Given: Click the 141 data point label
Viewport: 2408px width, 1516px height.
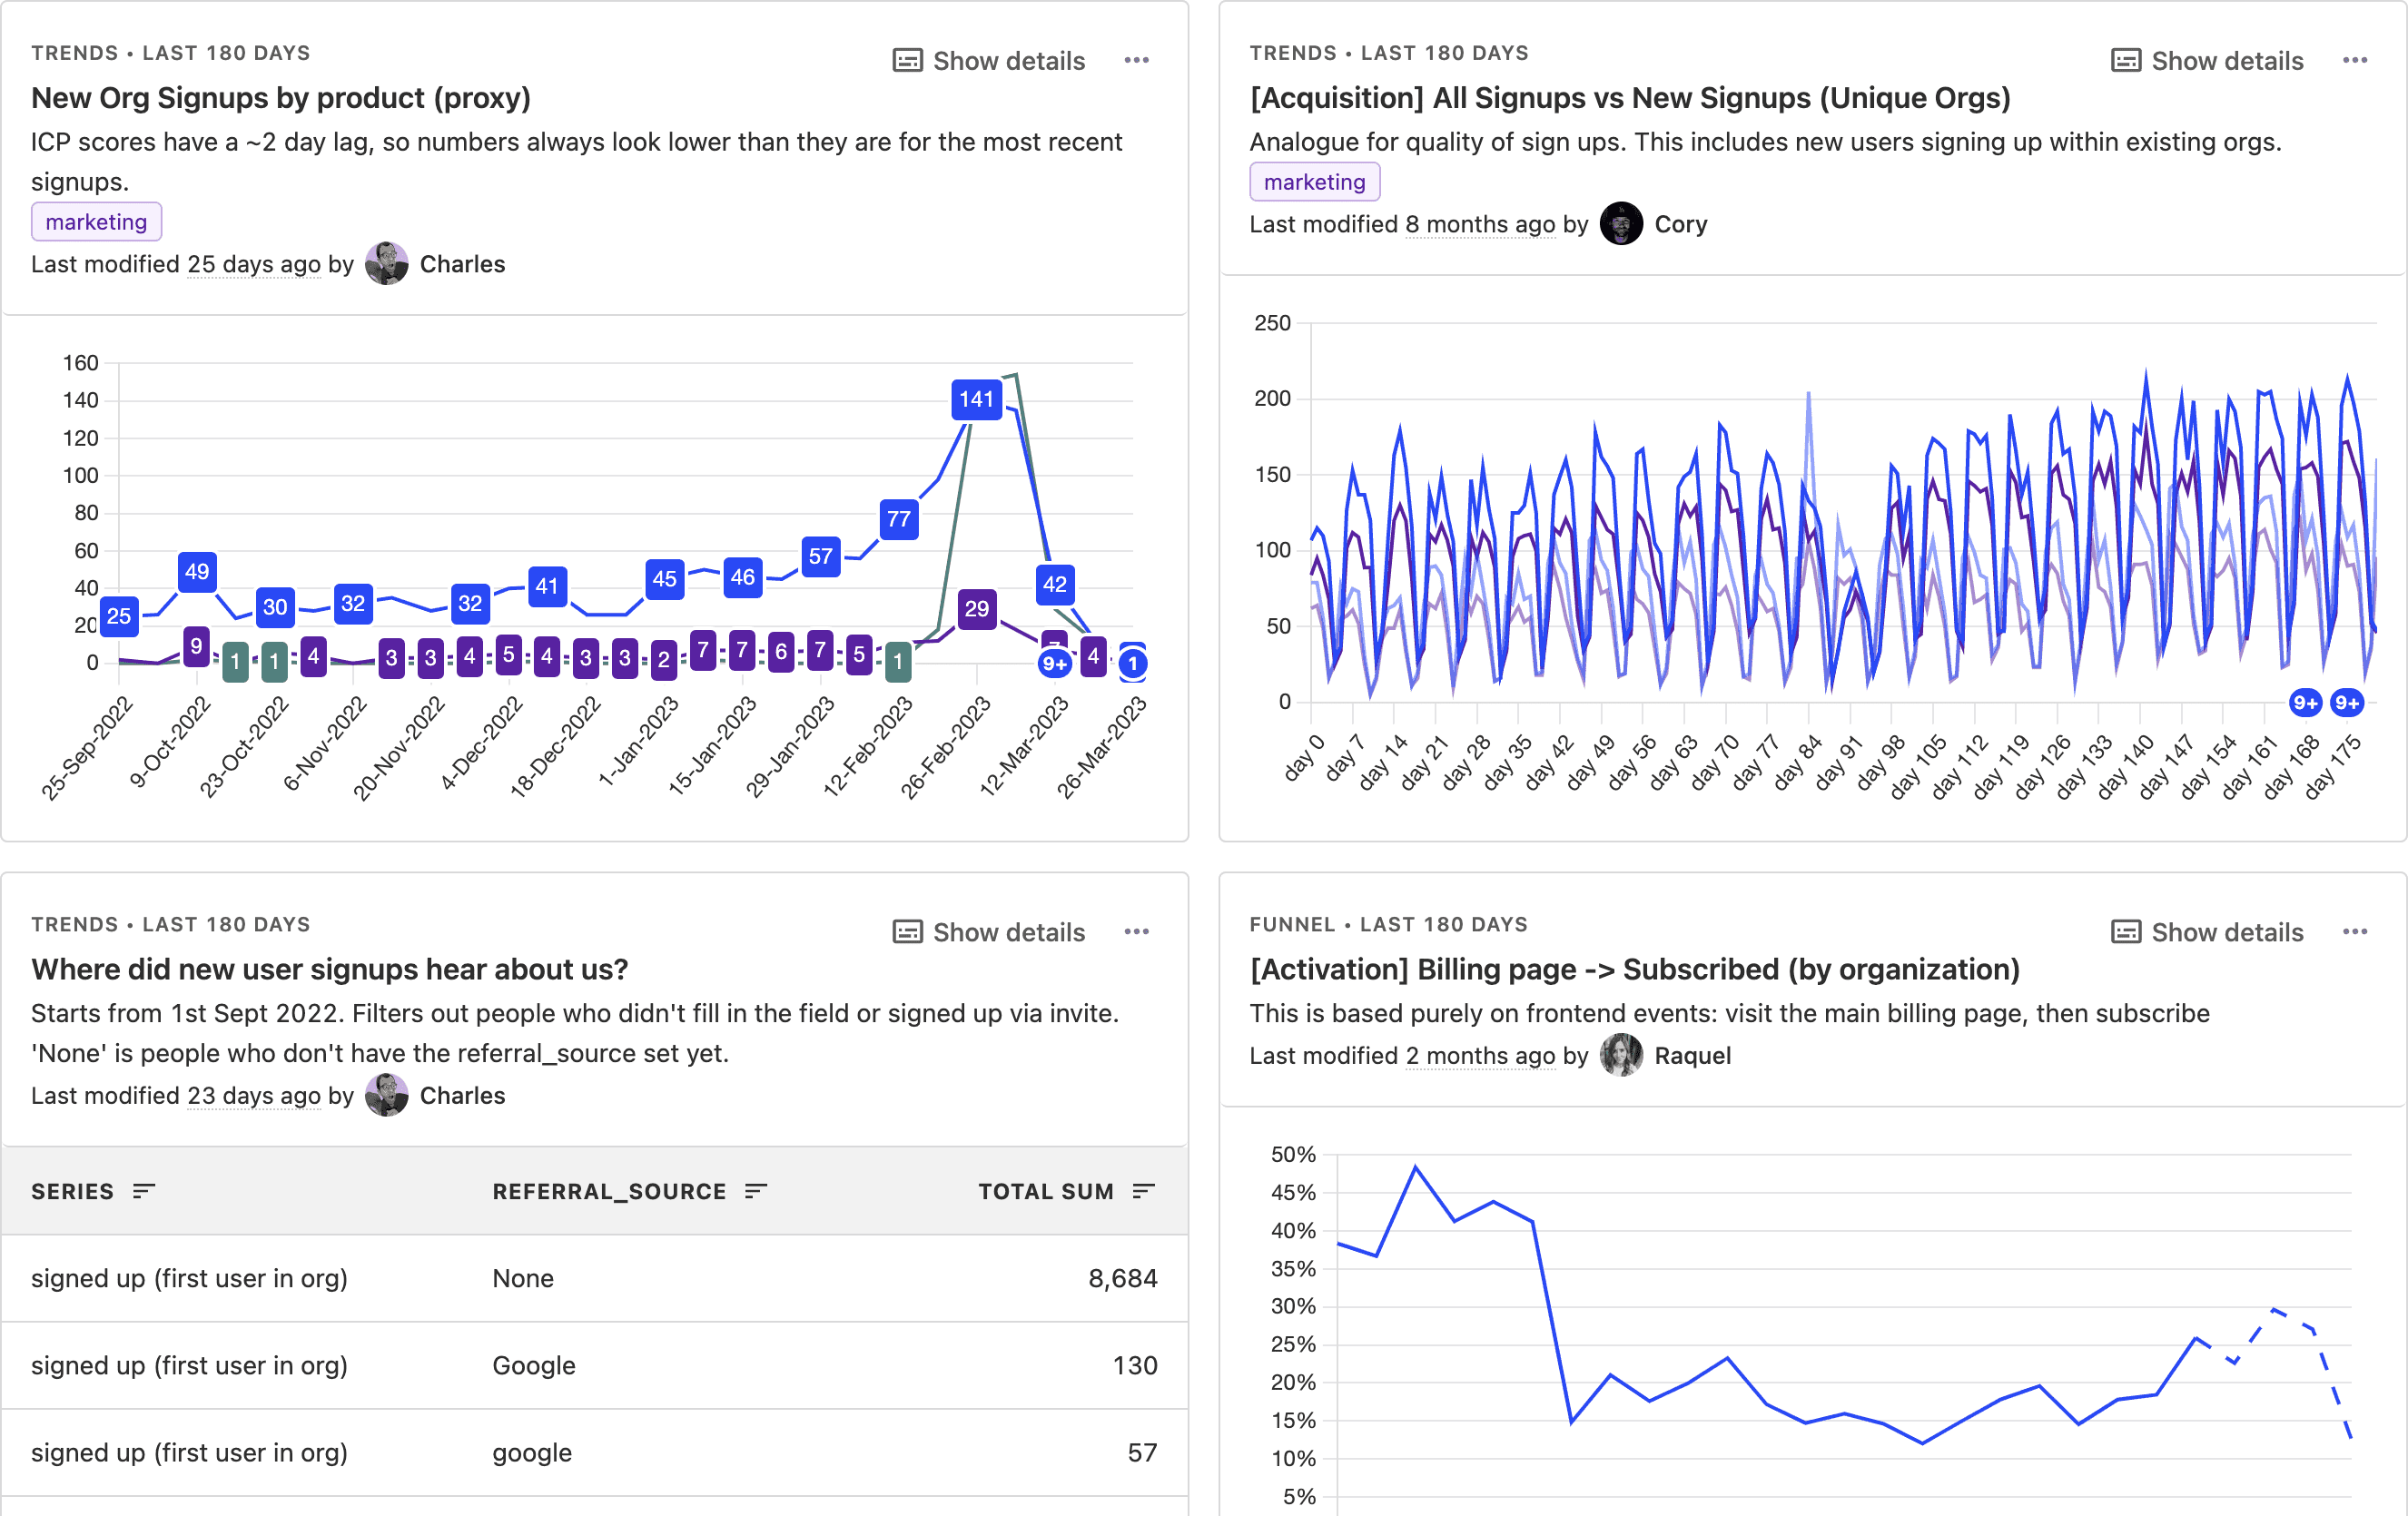Looking at the screenshot, I should point(976,400).
